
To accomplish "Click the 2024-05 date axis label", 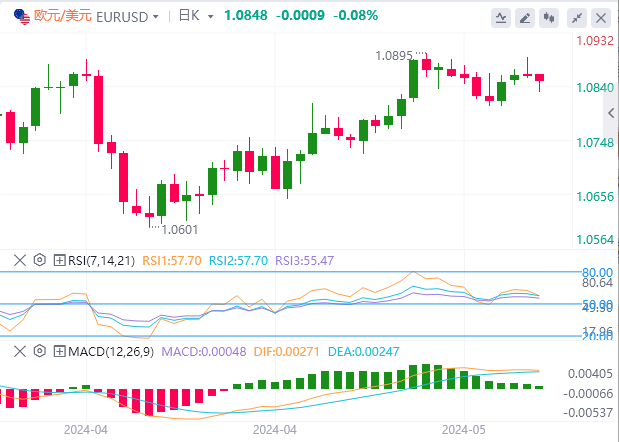I will tap(464, 429).
